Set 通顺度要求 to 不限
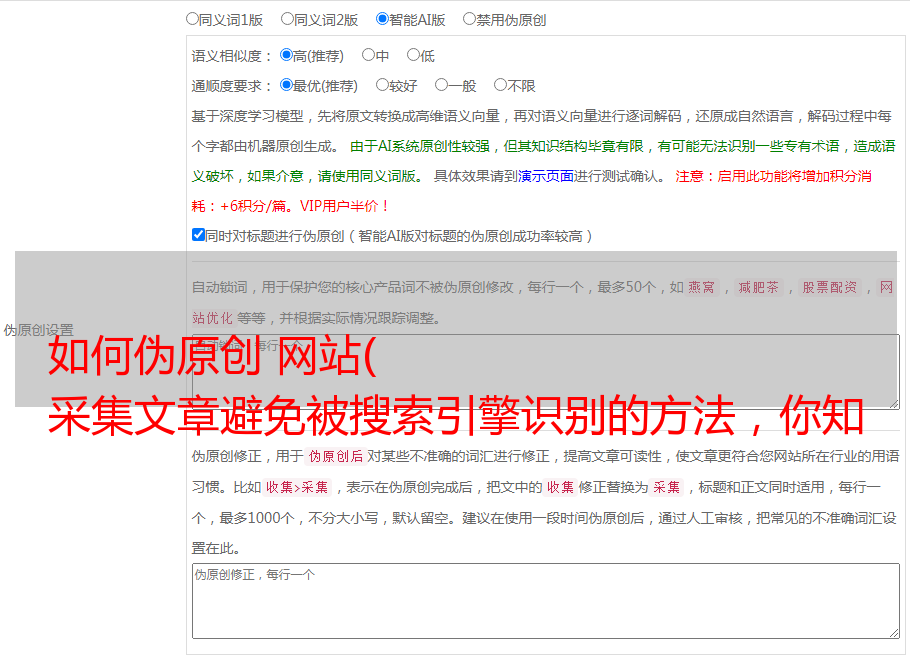This screenshot has height=658, width=911. coord(500,85)
